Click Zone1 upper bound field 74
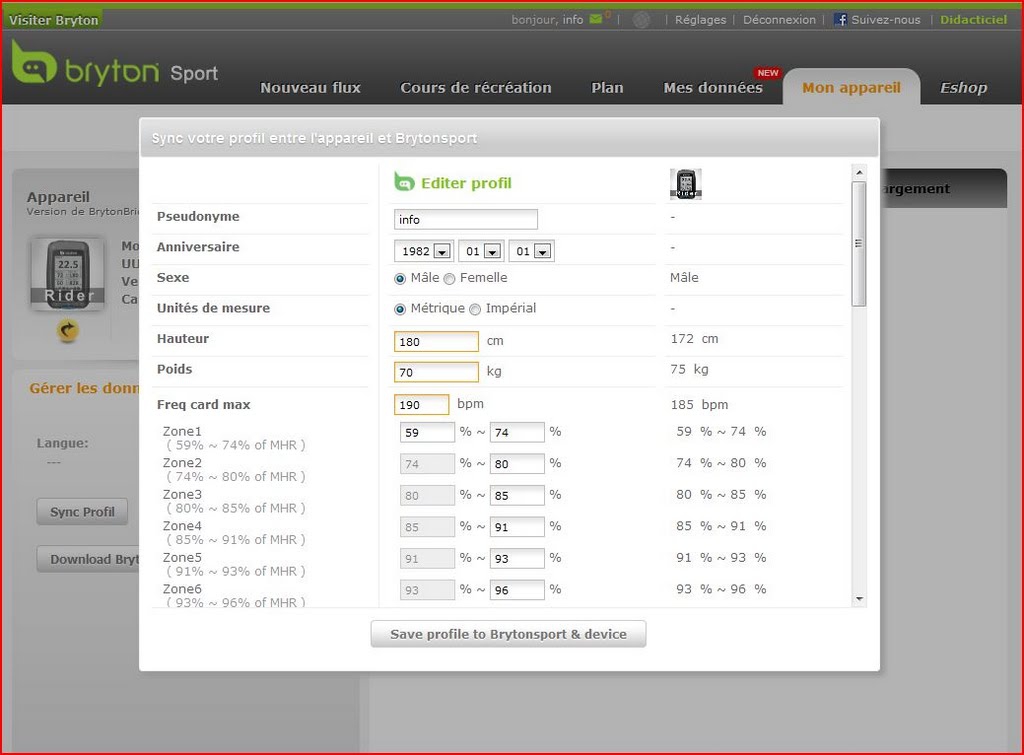This screenshot has width=1024, height=755. tap(517, 432)
